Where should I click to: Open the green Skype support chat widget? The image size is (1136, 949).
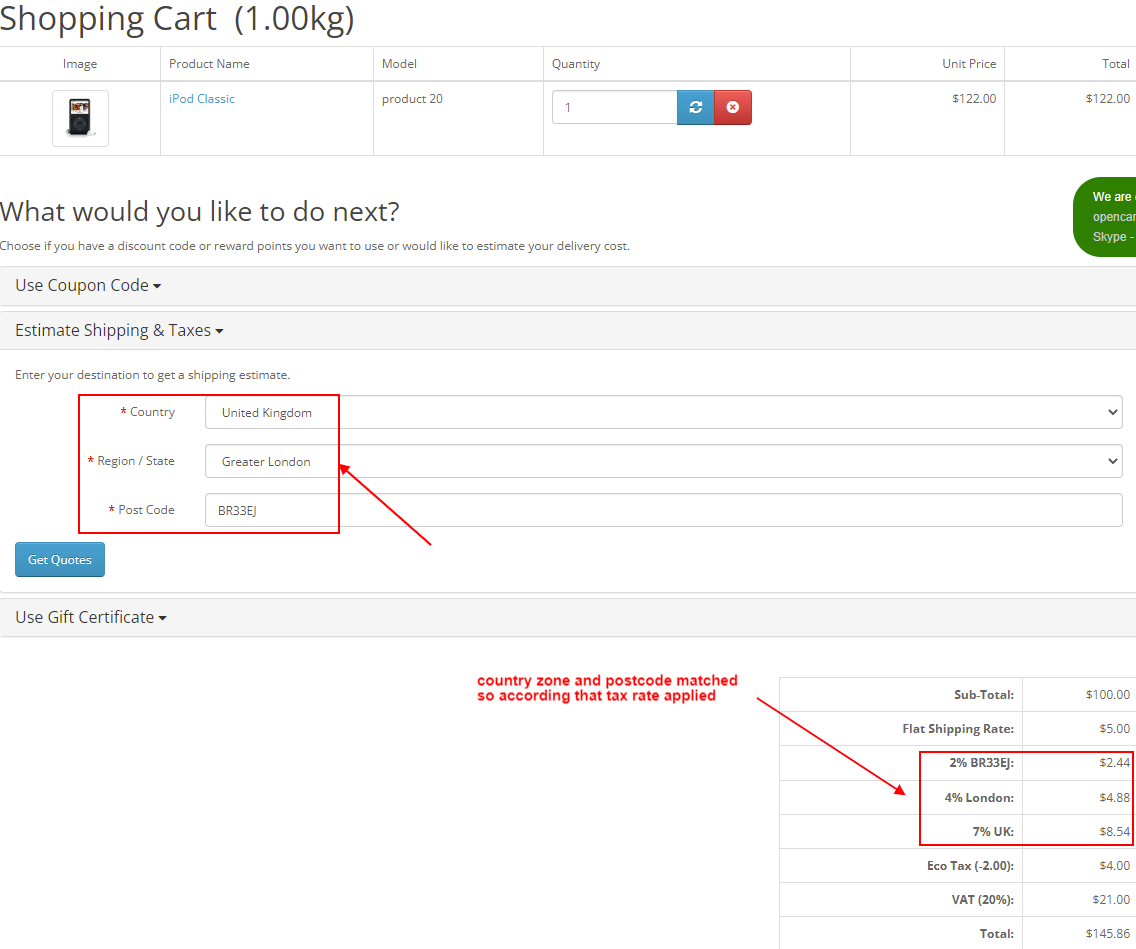[1110, 216]
